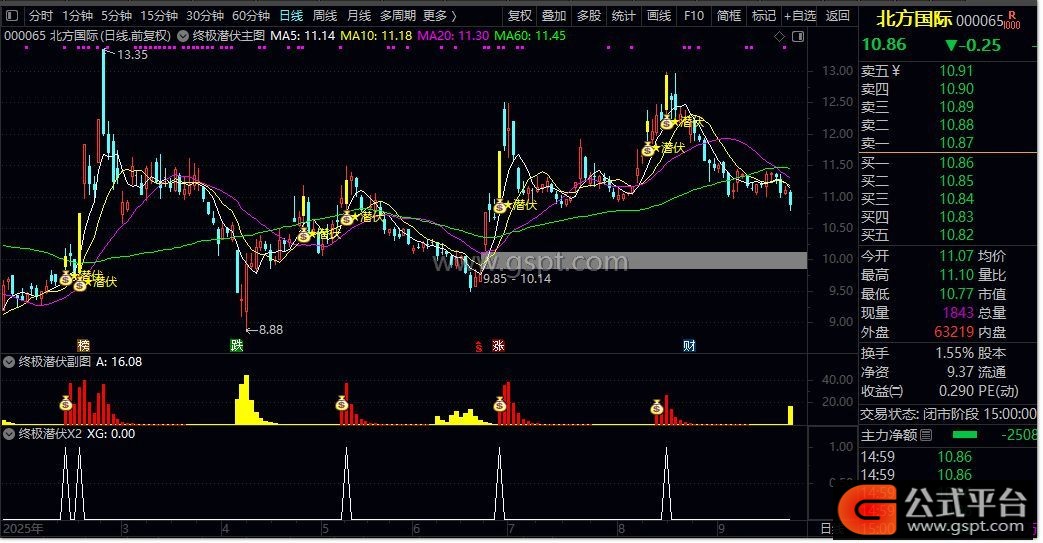Click the green 跌 marker icon
Image resolution: width=1043 pixels, height=543 pixels.
pyautogui.click(x=236, y=346)
